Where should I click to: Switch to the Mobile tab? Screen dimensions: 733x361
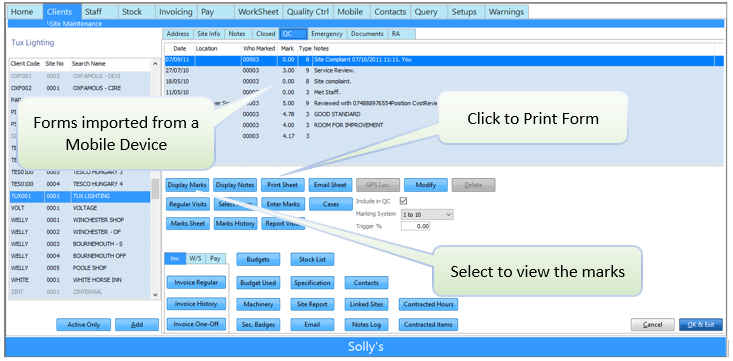tap(352, 12)
